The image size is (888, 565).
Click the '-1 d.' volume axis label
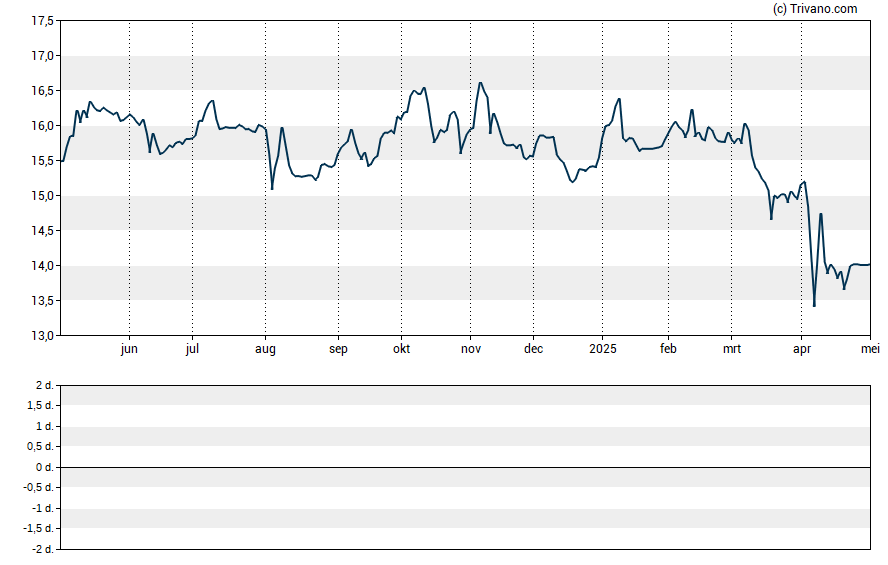click(43, 508)
